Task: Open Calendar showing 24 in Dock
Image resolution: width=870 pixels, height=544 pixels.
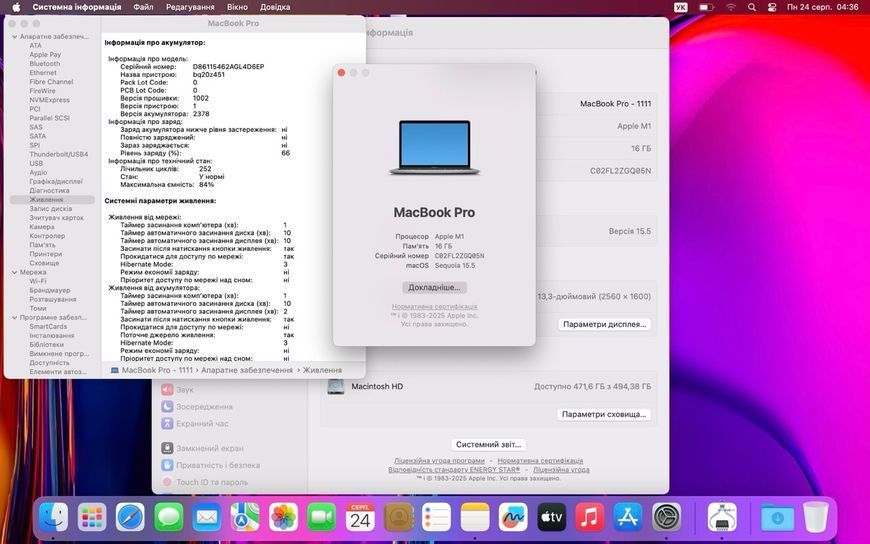Action: pos(360,517)
